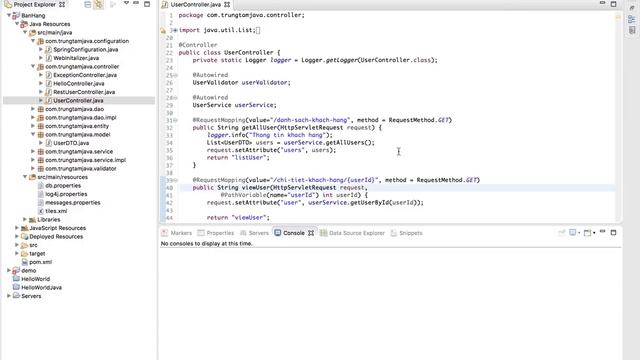The height and width of the screenshot is (360, 640).
Task: Expand the Libraries node
Action: pos(25,220)
